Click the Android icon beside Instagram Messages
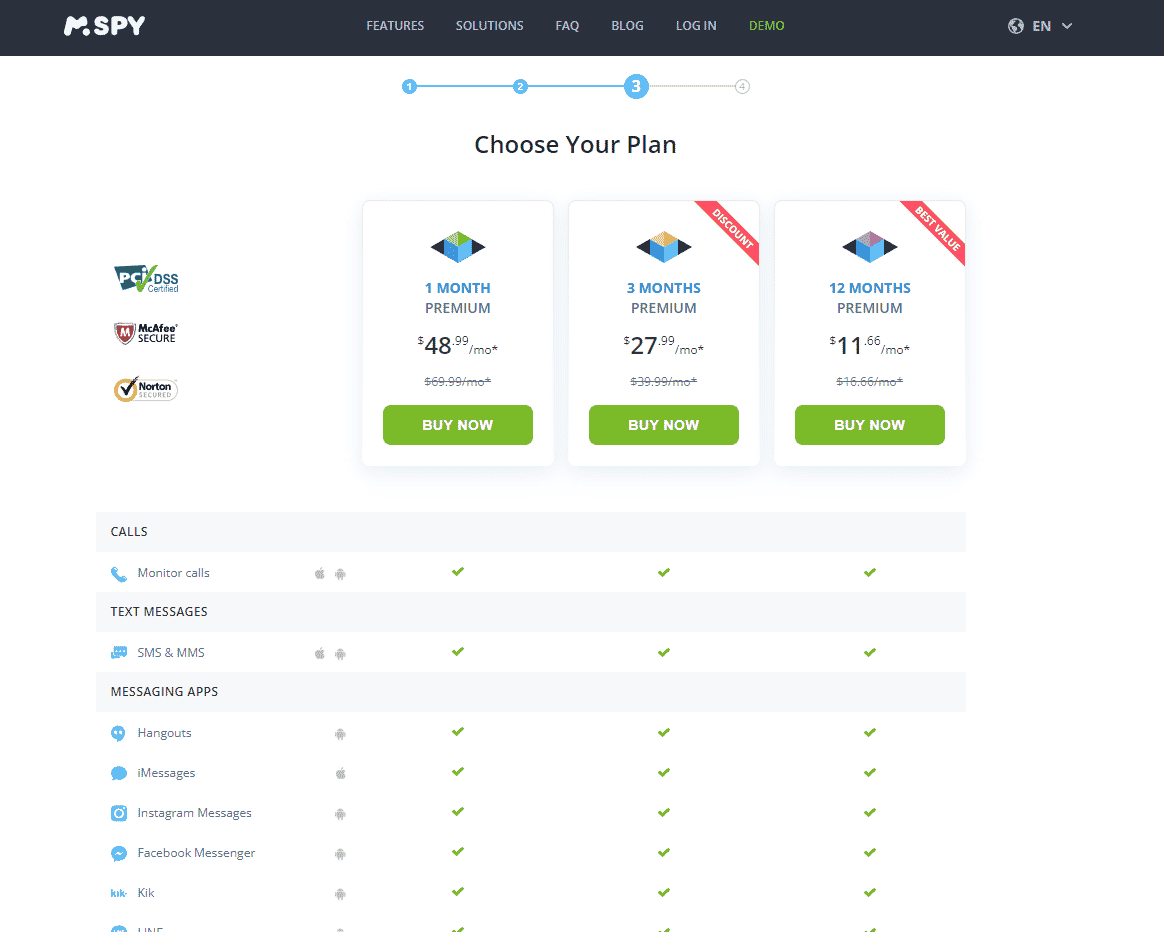1164x932 pixels. tap(340, 814)
